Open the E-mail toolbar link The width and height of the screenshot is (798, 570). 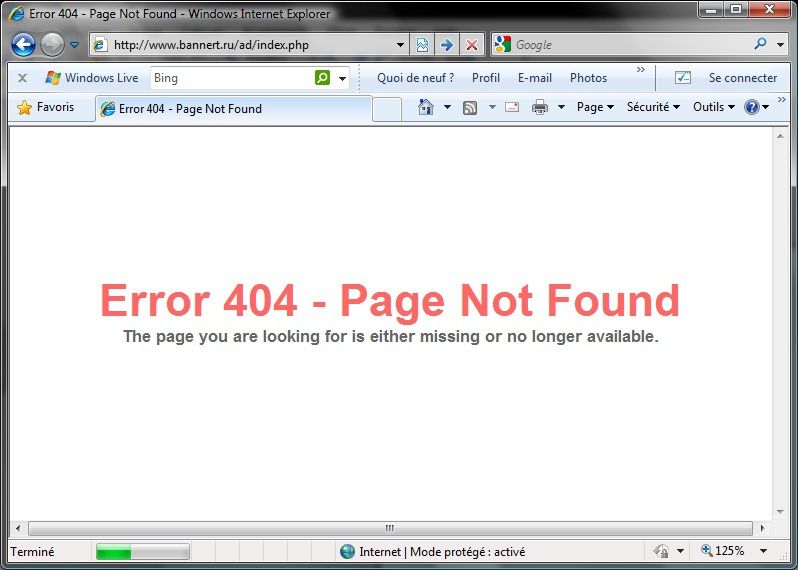535,78
